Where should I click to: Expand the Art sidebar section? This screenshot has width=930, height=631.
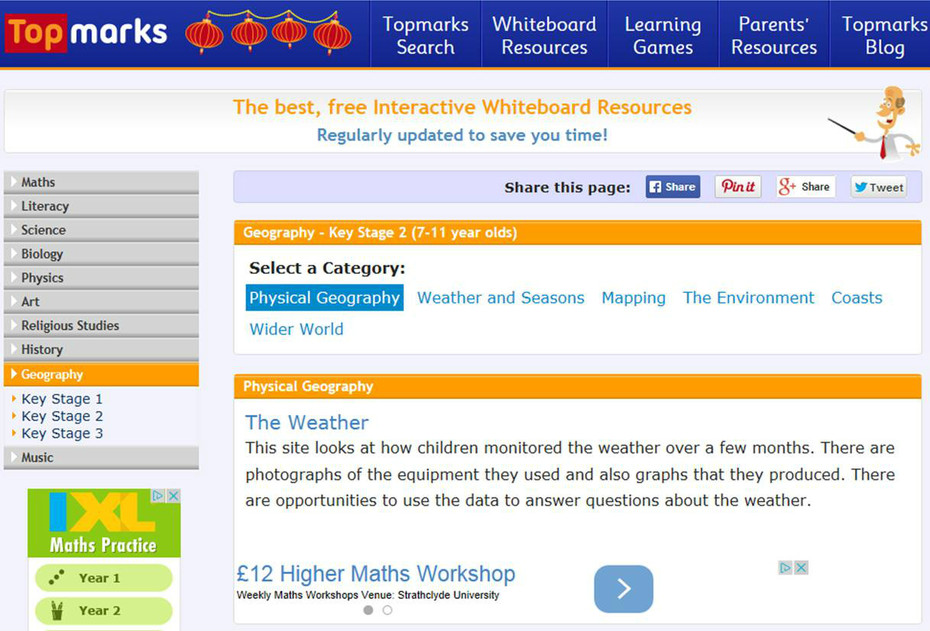pyautogui.click(x=101, y=301)
